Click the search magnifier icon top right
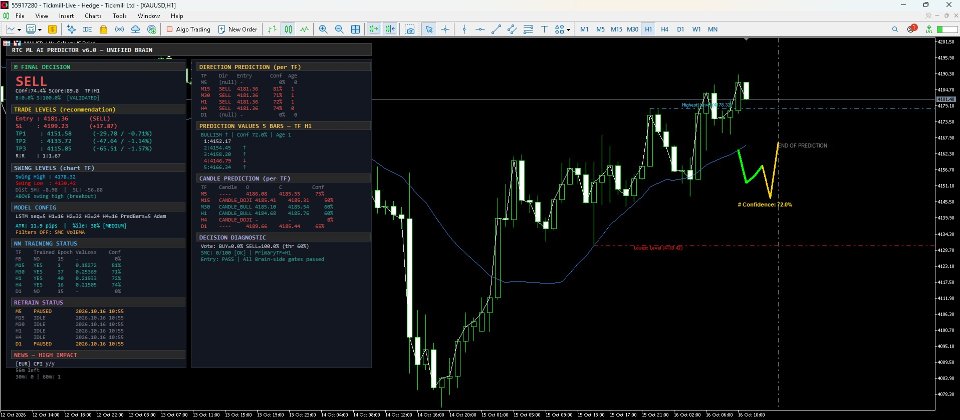The image size is (960, 420). click(x=895, y=29)
